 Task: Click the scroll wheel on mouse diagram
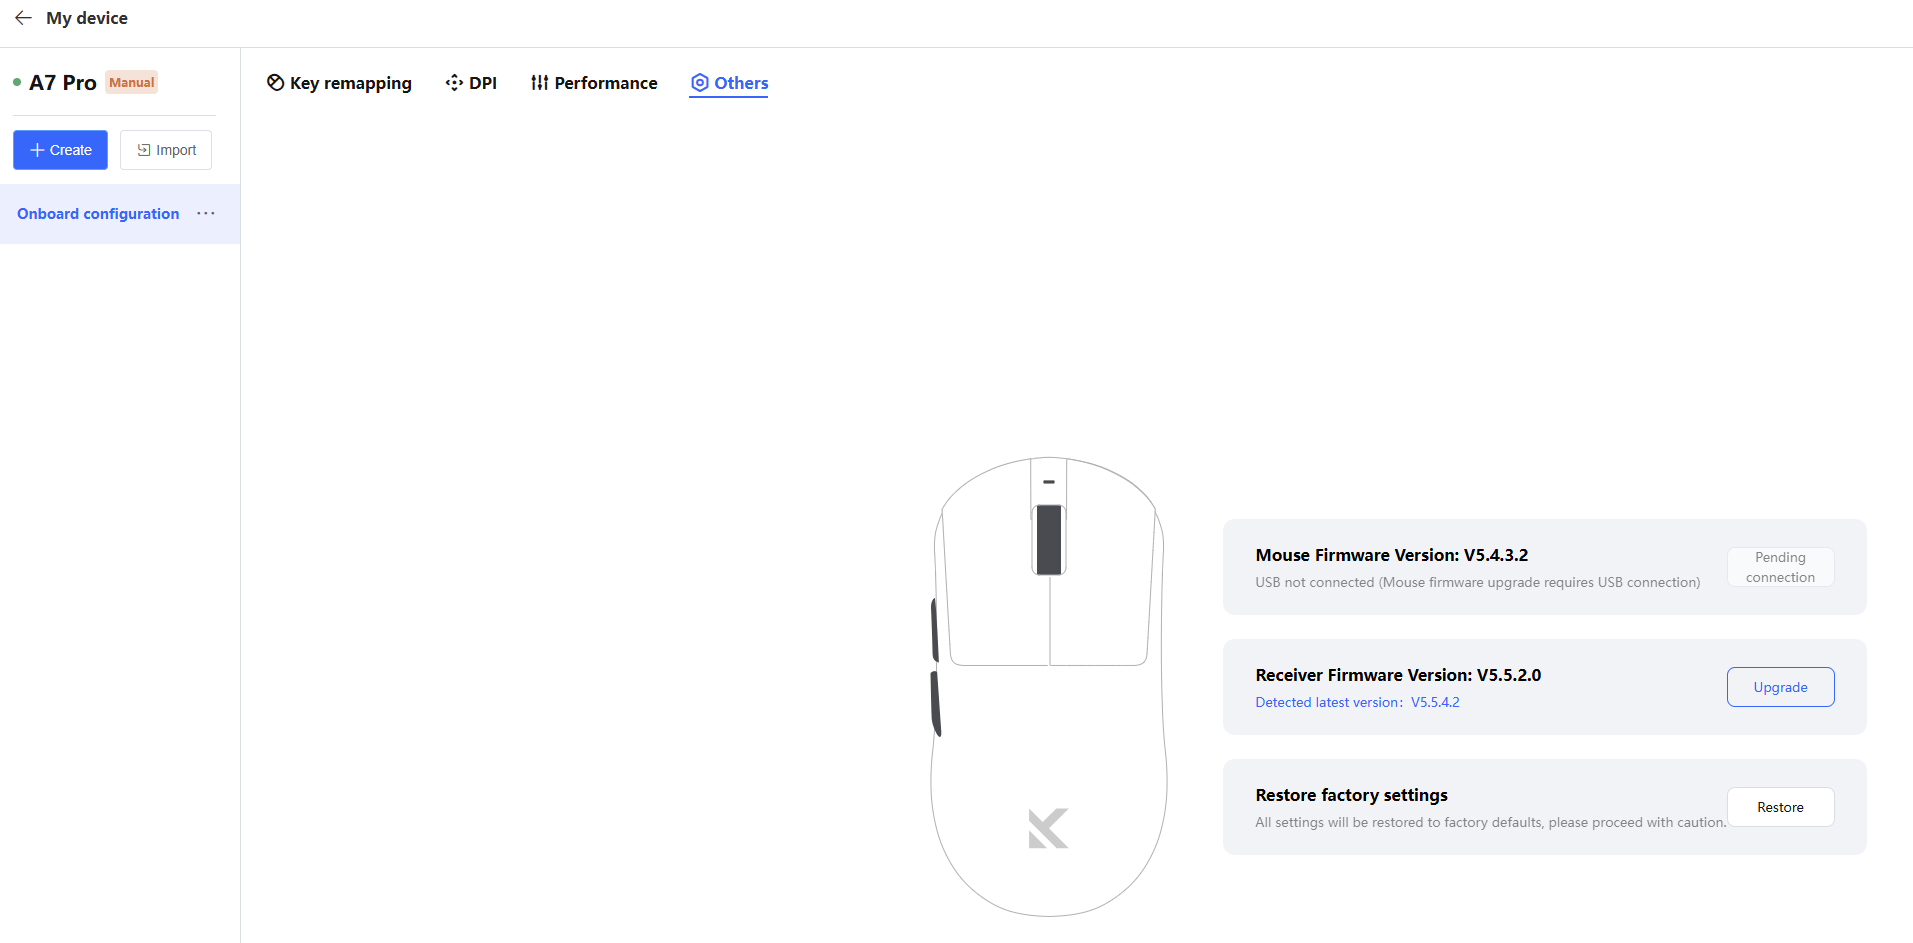pyautogui.click(x=1049, y=539)
